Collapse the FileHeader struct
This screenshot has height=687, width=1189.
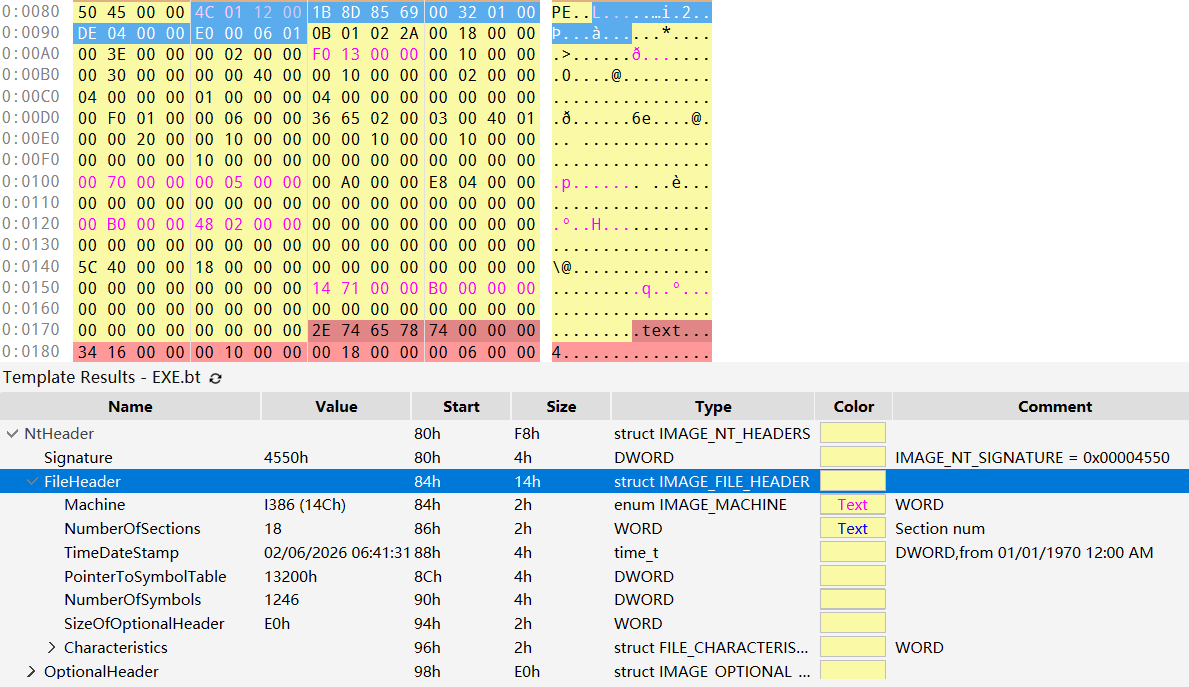(32, 482)
